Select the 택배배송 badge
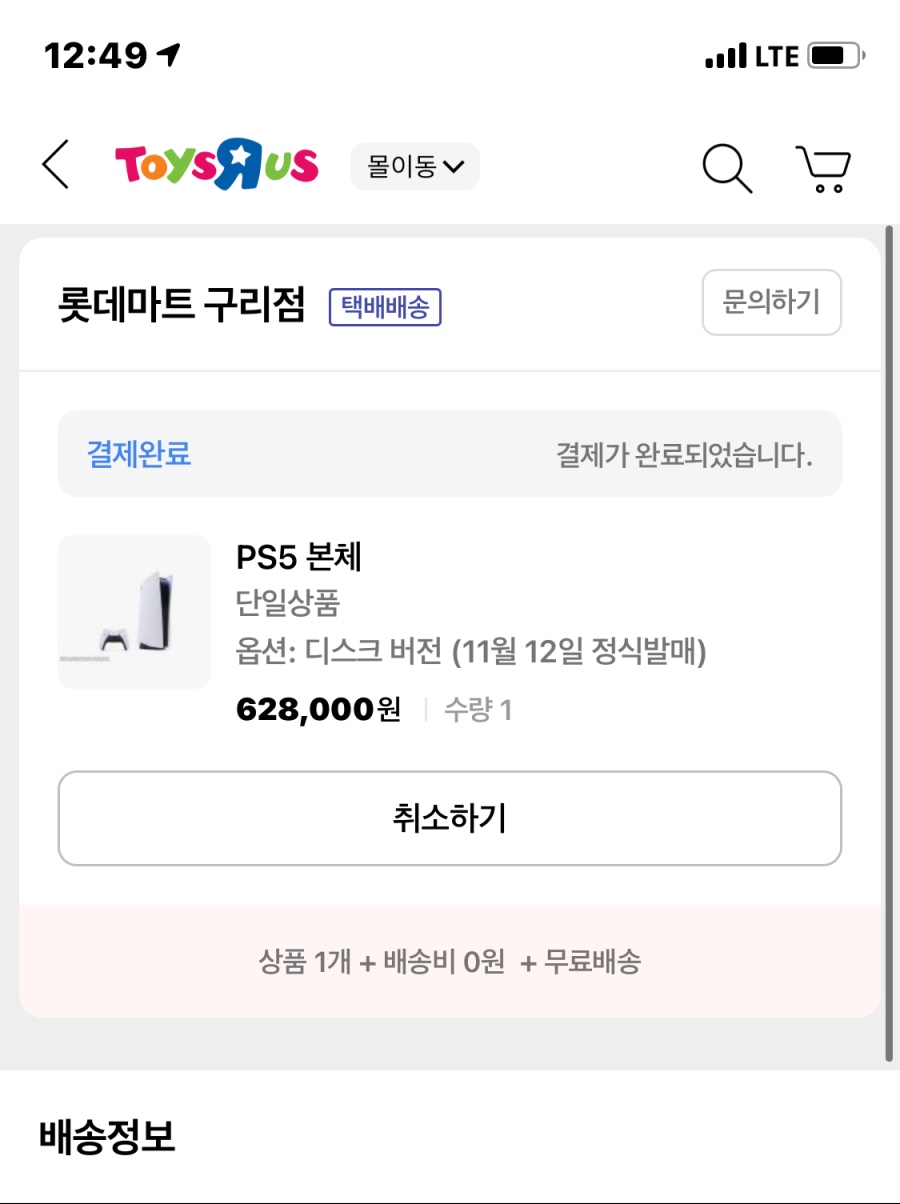 (x=385, y=307)
